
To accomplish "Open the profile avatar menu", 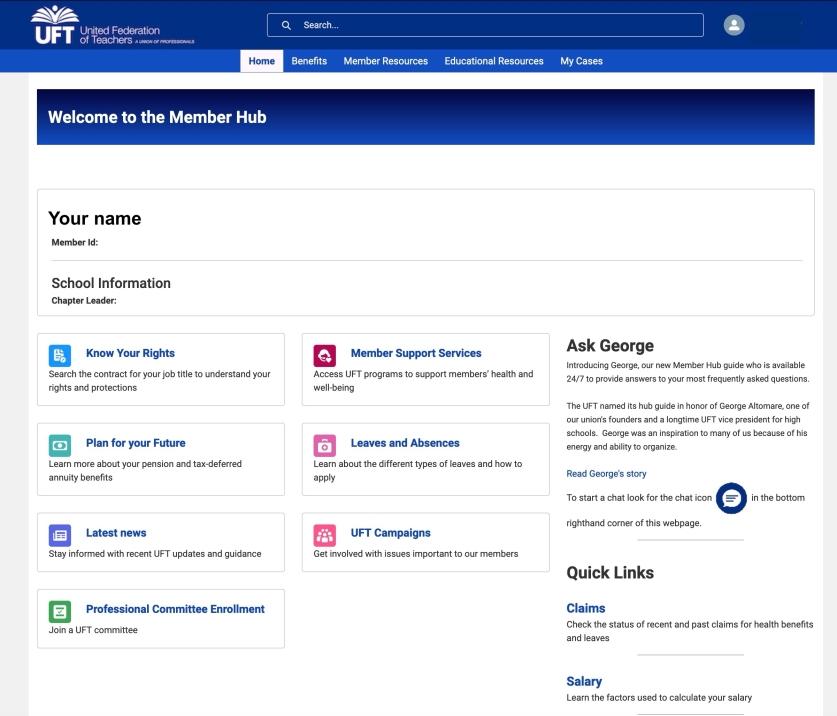I will pos(733,23).
